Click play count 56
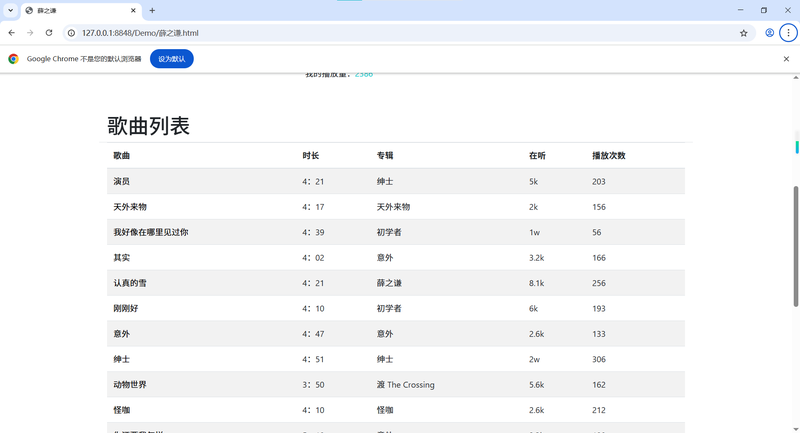800x433 pixels. pyautogui.click(x=597, y=232)
